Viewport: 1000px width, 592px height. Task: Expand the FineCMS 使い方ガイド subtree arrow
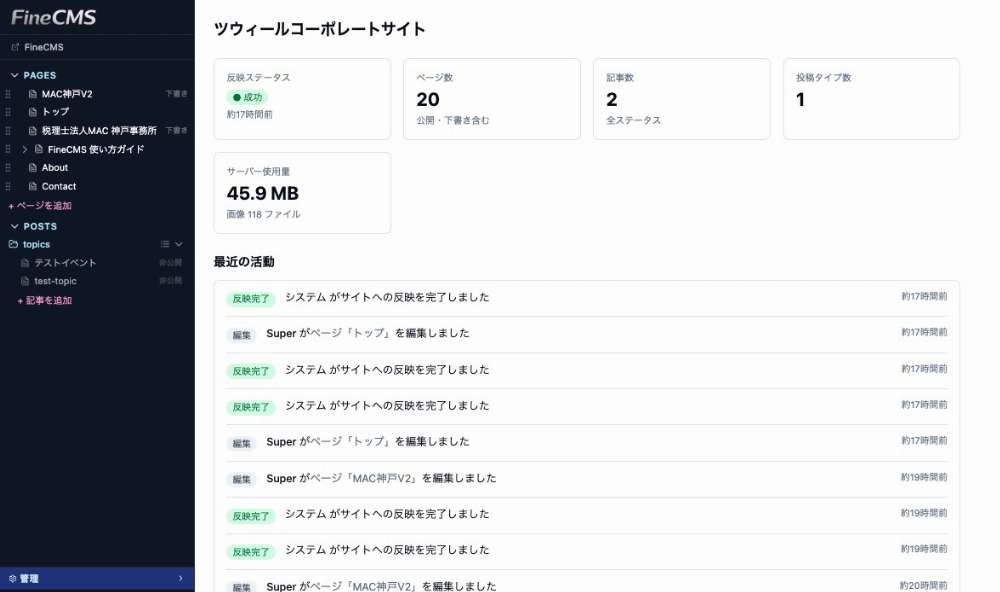[25, 149]
